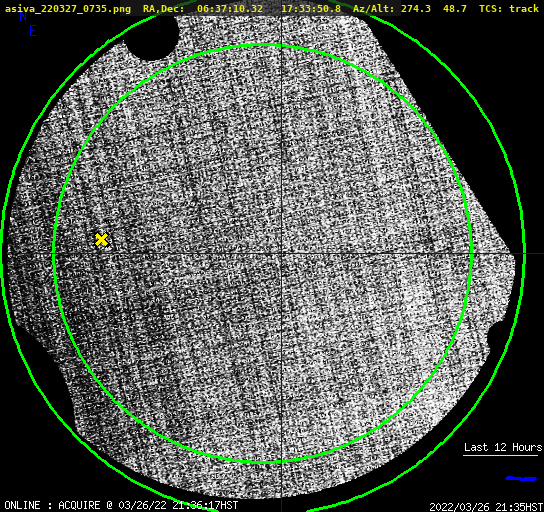Image resolution: width=544 pixels, height=512 pixels.
Task: Click the RA,Dec: label in header
Action: pyautogui.click(x=164, y=8)
